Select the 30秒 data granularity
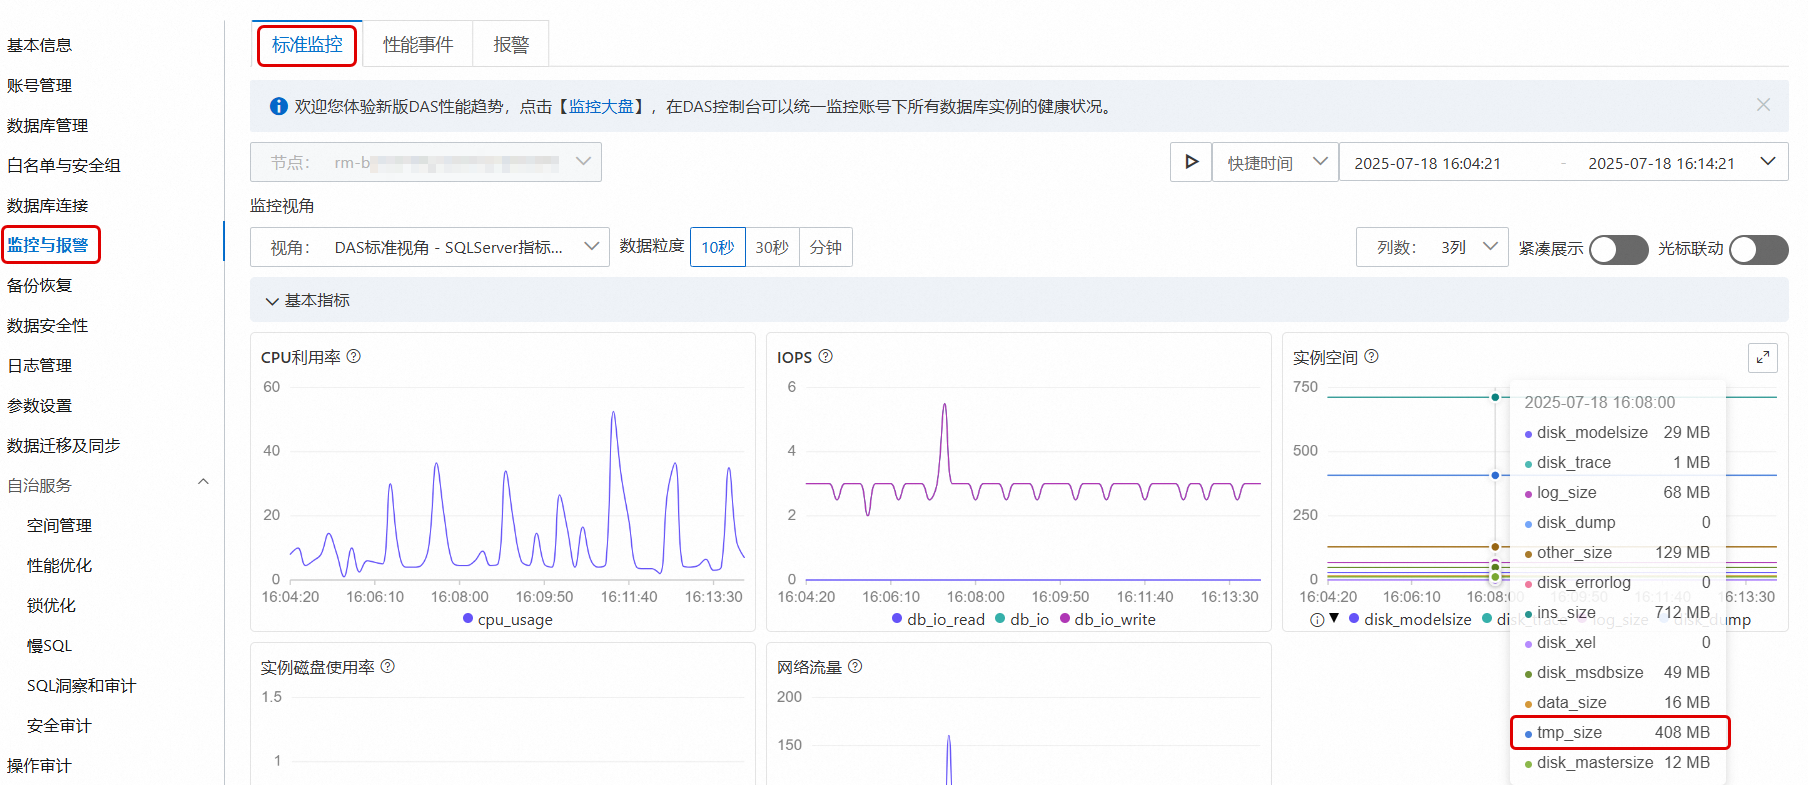The width and height of the screenshot is (1808, 785). [x=772, y=247]
